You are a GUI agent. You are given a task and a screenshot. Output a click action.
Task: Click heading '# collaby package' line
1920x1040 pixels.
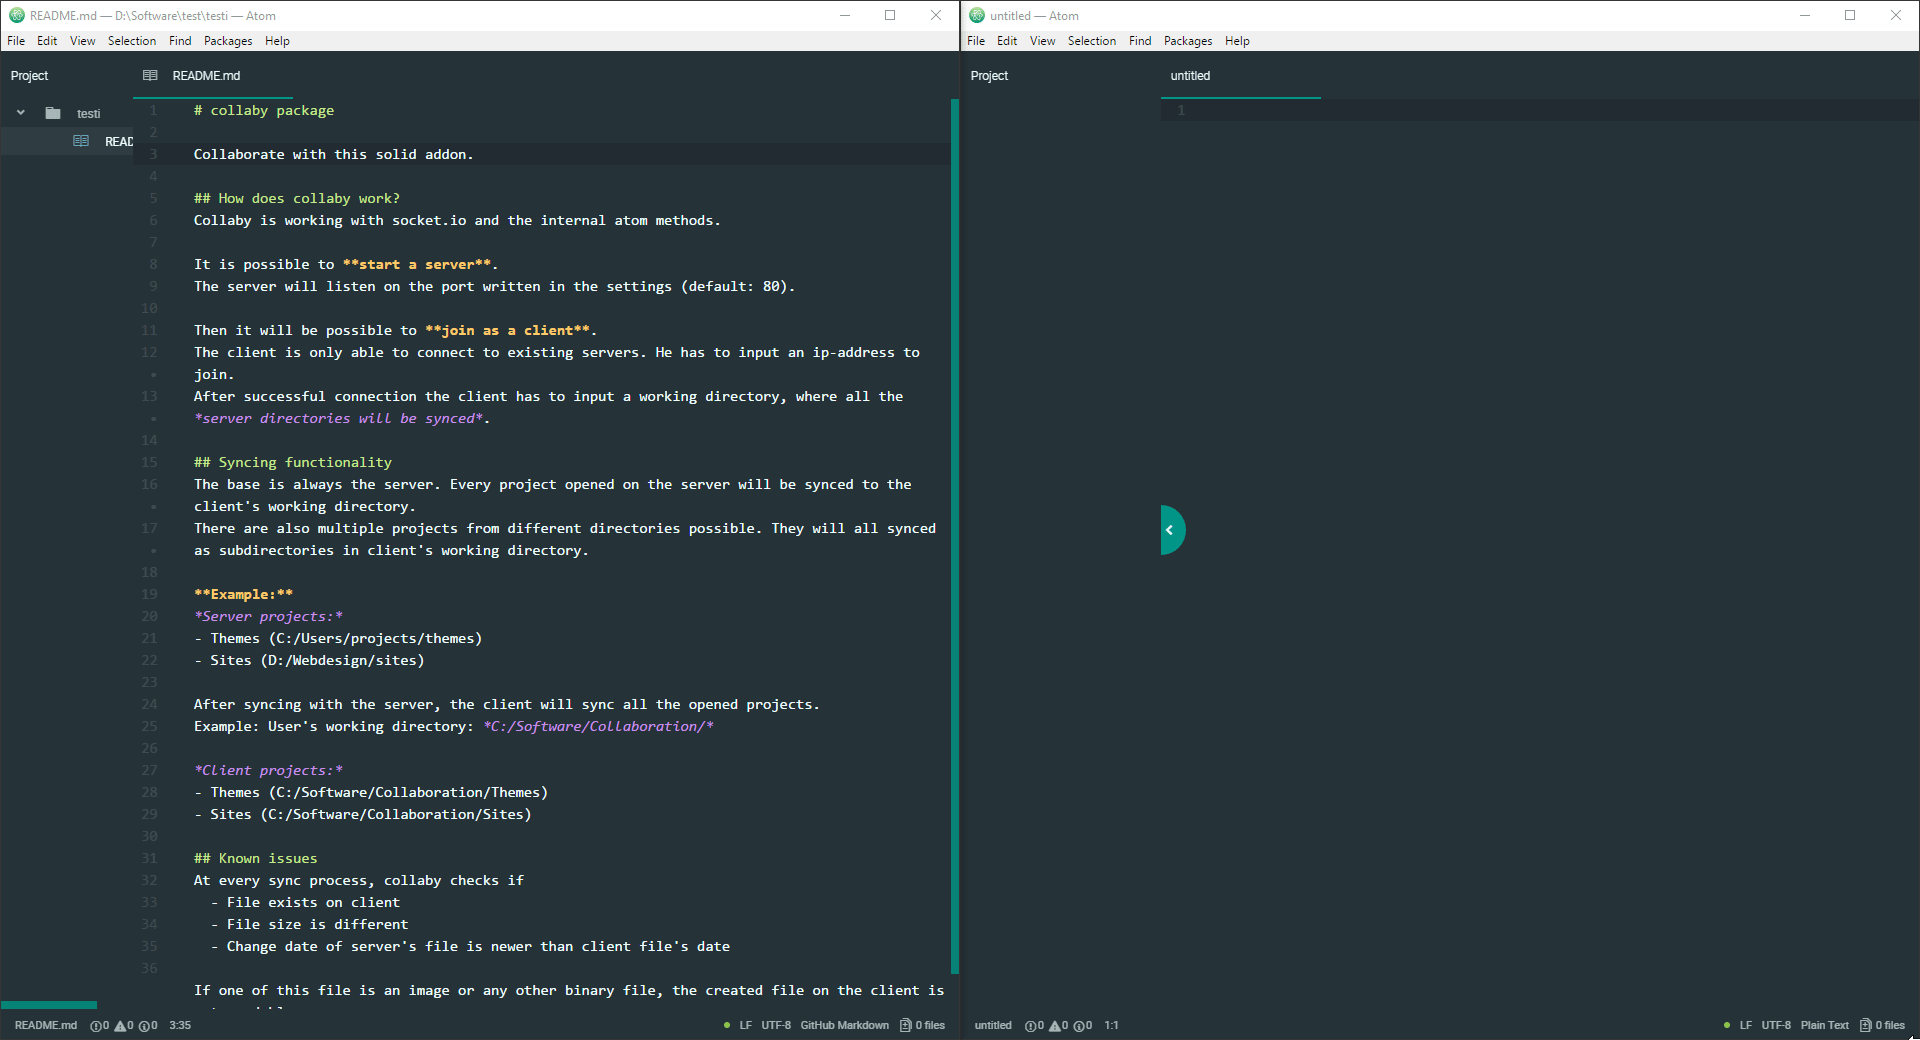click(x=264, y=110)
